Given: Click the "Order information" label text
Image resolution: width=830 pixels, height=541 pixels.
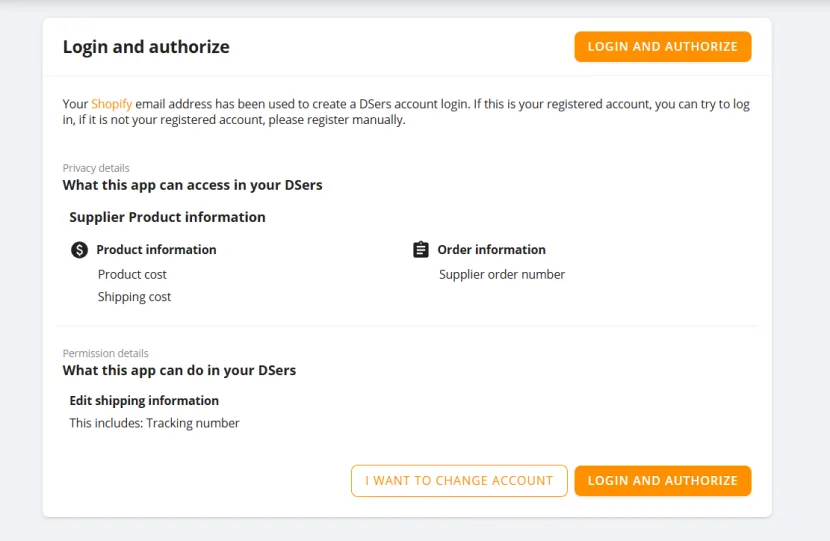Looking at the screenshot, I should 491,250.
